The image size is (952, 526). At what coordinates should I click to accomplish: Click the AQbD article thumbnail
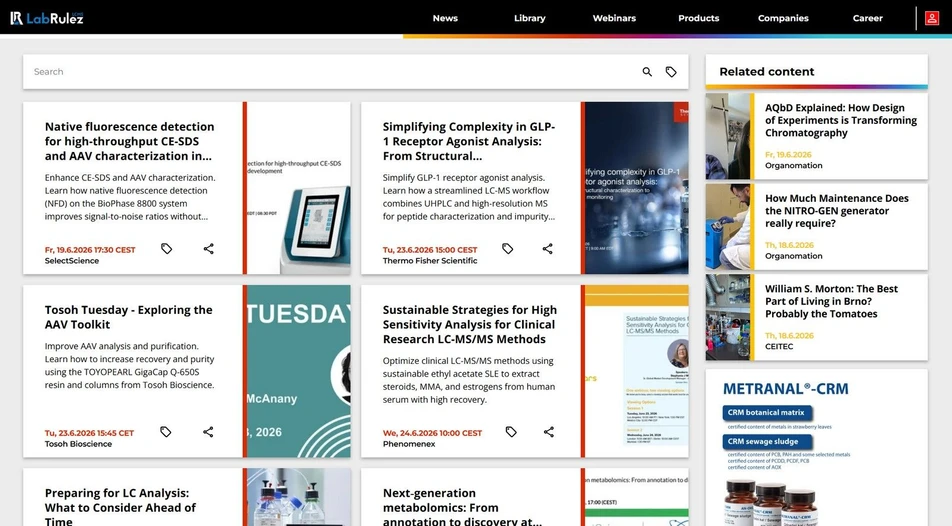tap(727, 136)
